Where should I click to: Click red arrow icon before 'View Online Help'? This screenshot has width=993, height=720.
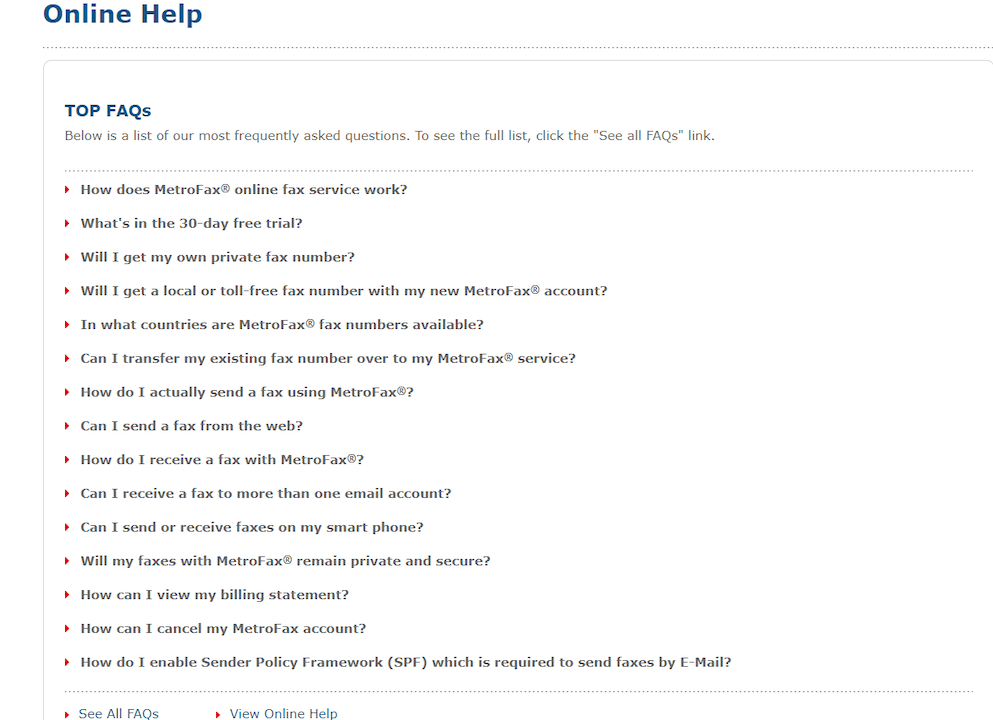[x=219, y=714]
